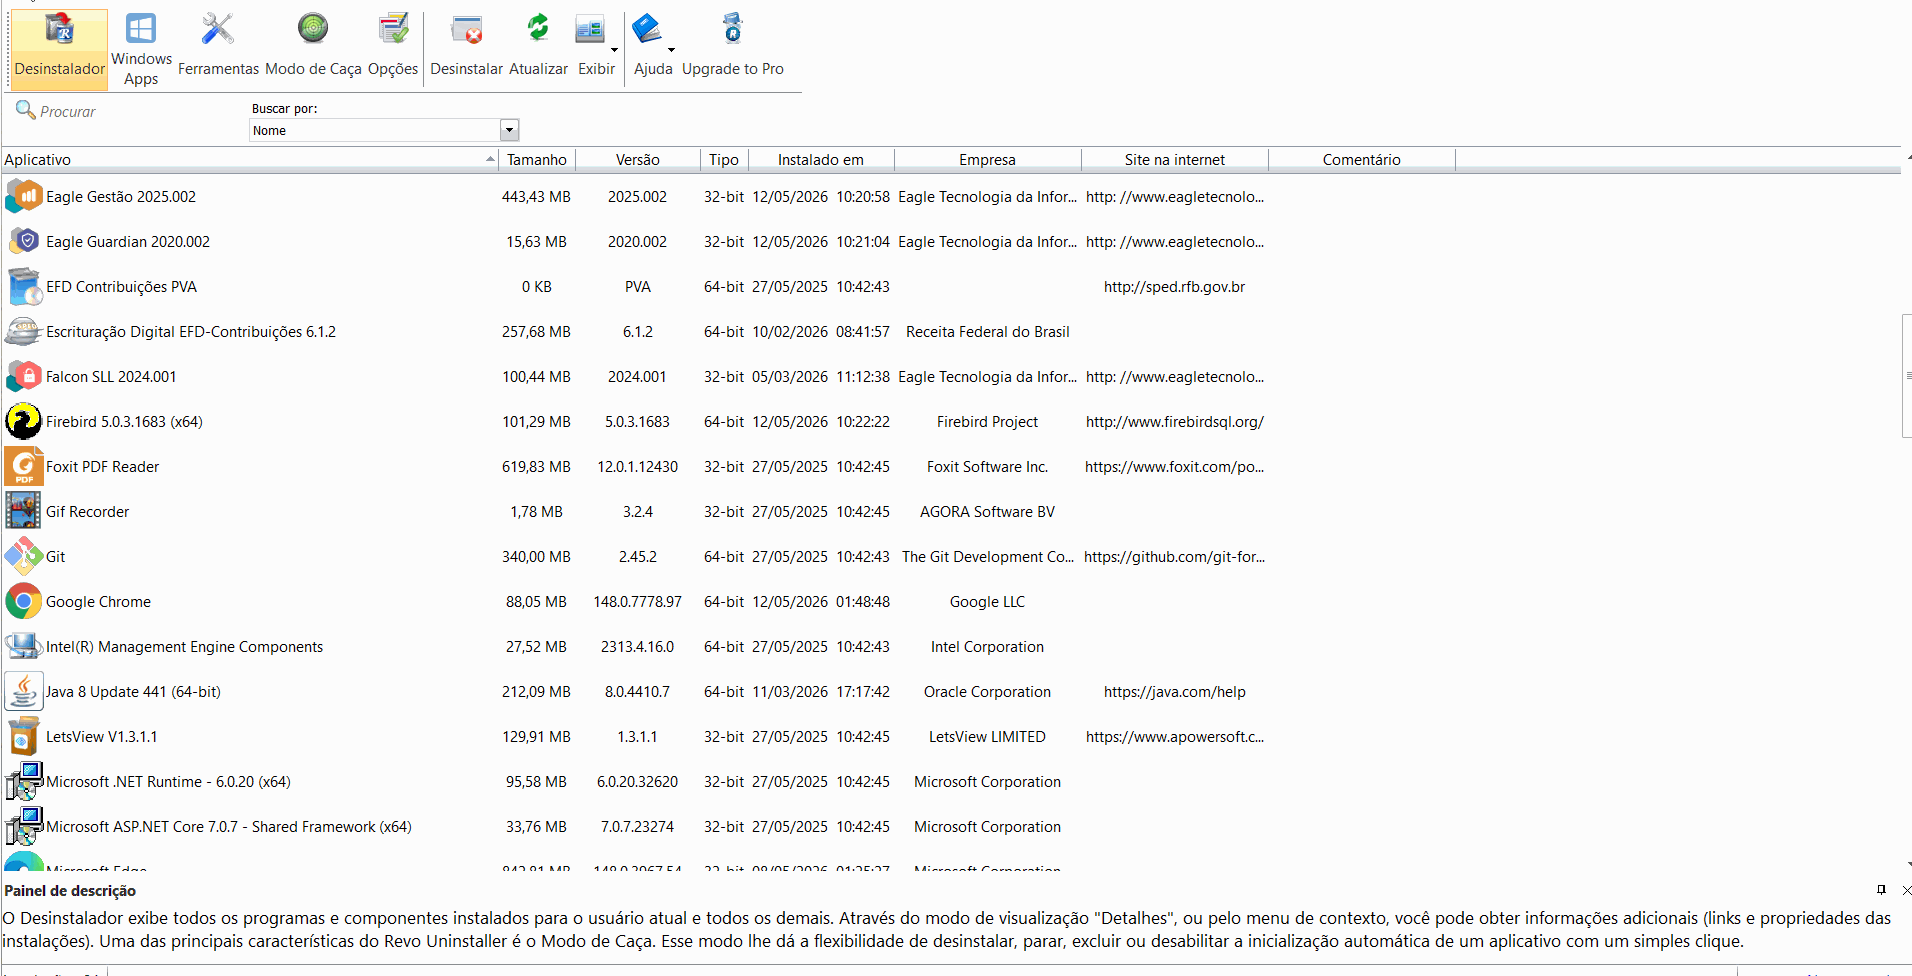Sort by the Aplicativo column header

click(249, 160)
